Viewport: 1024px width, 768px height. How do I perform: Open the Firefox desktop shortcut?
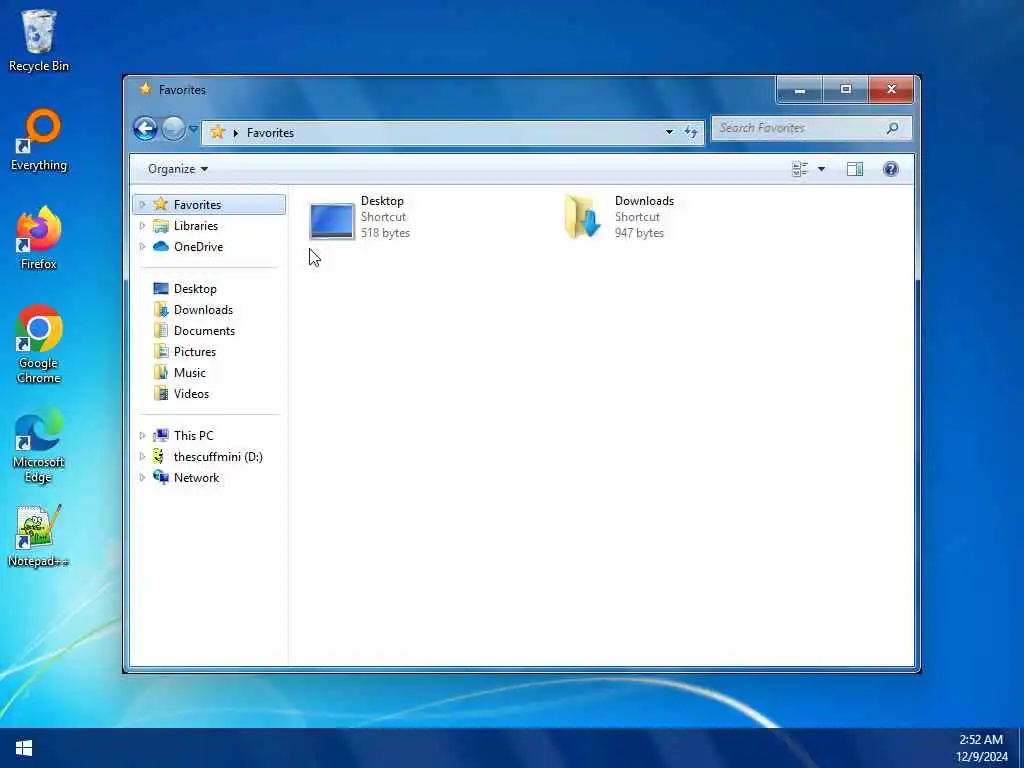(39, 238)
